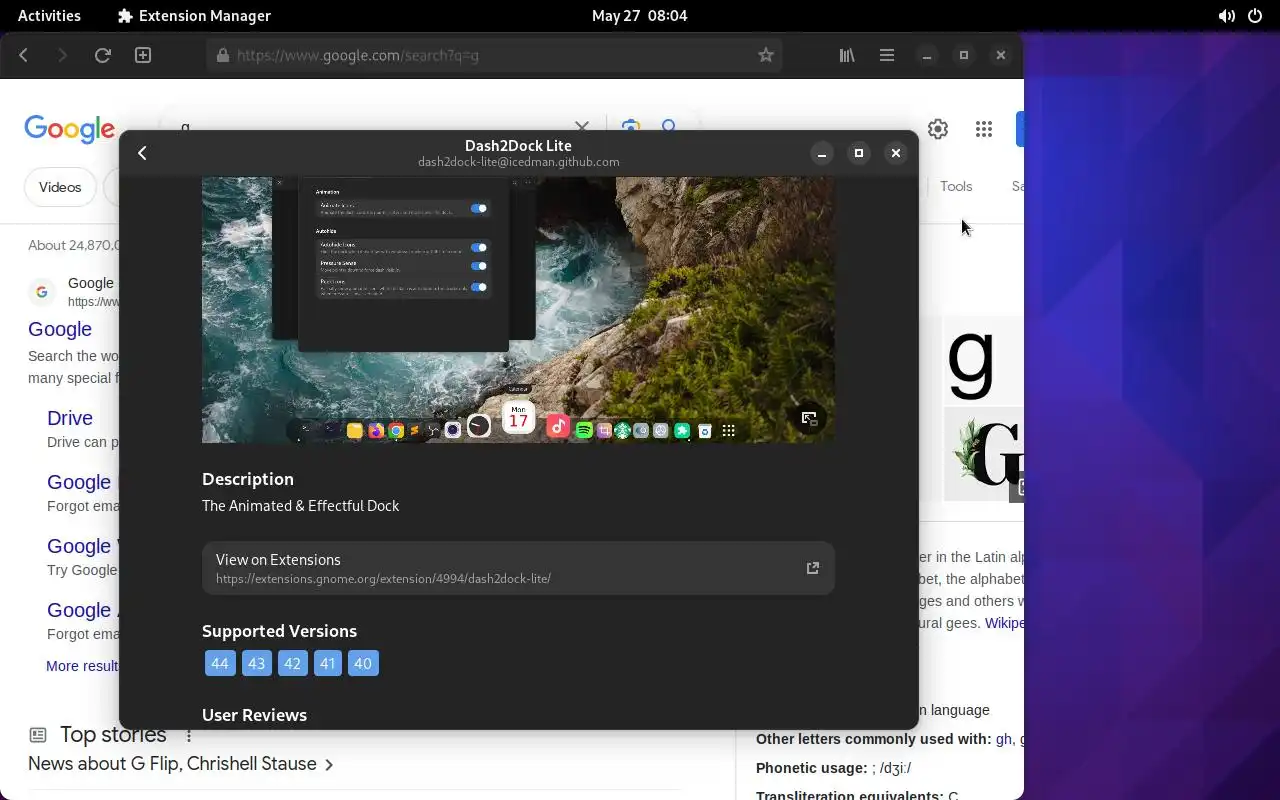This screenshot has height=800, width=1280.
Task: Open a new tab in the browser
Action: click(143, 55)
